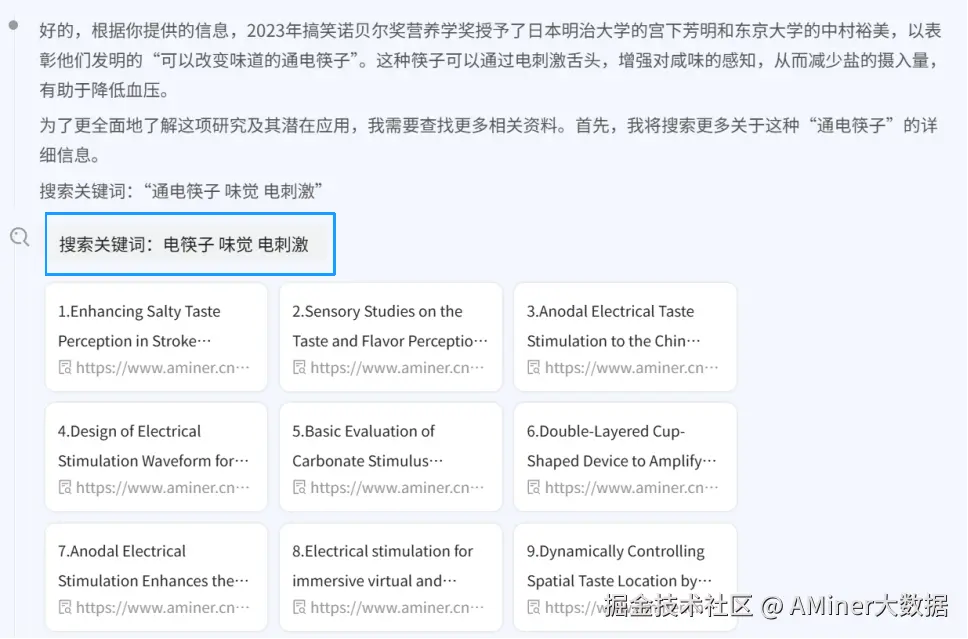Screen dimensions: 968x639
Task: Select result card 5 "Basic Evaluation of Carbonate Stimulus"
Action: [x=390, y=456]
